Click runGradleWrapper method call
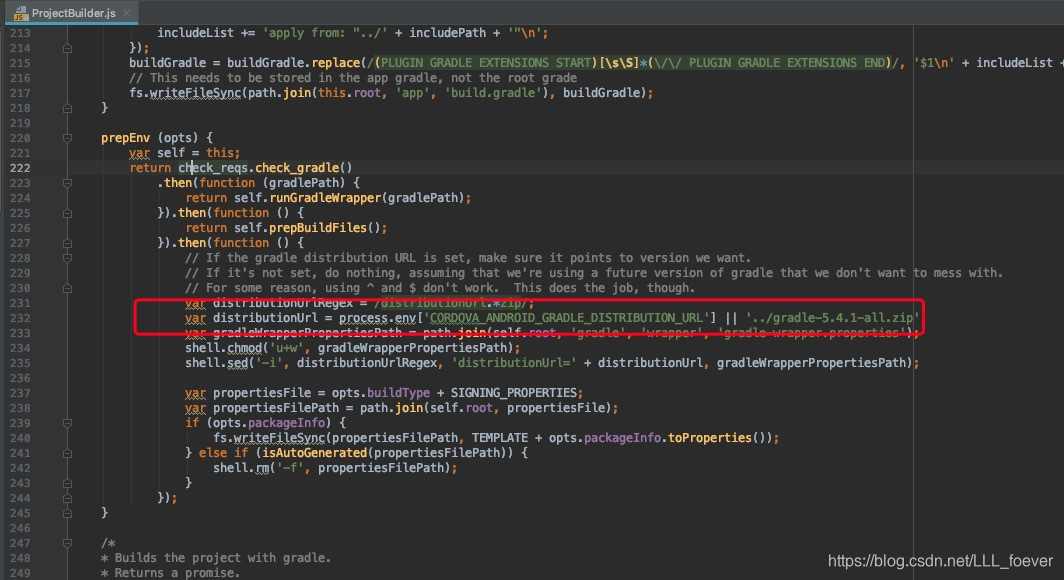Image resolution: width=1064 pixels, height=580 pixels. 326,197
